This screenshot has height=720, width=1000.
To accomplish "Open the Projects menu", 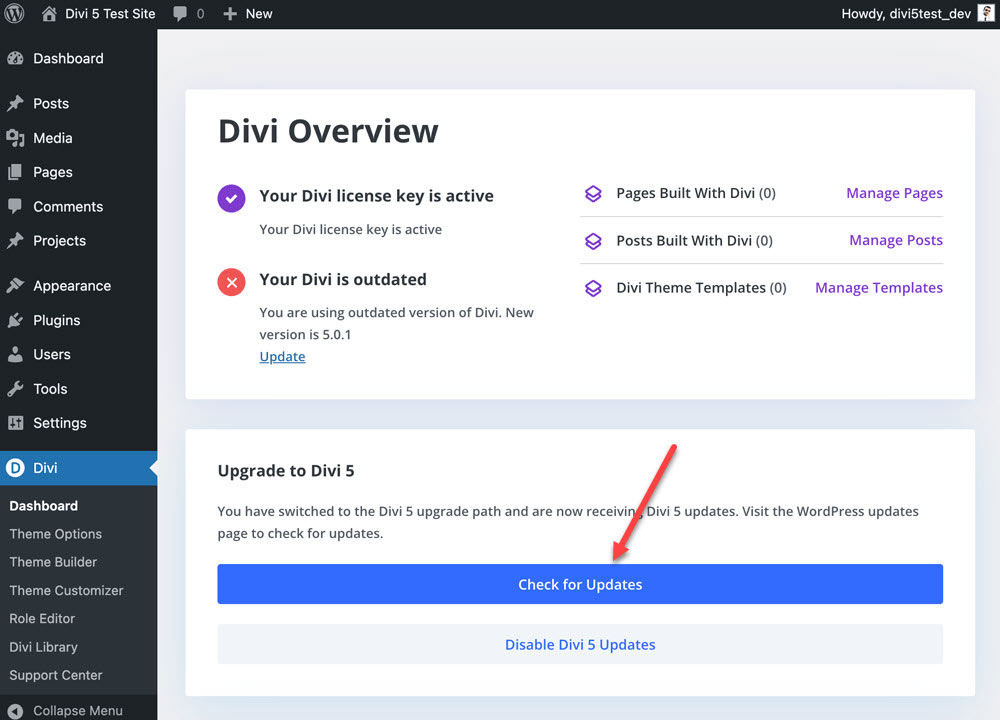I will coord(78,240).
